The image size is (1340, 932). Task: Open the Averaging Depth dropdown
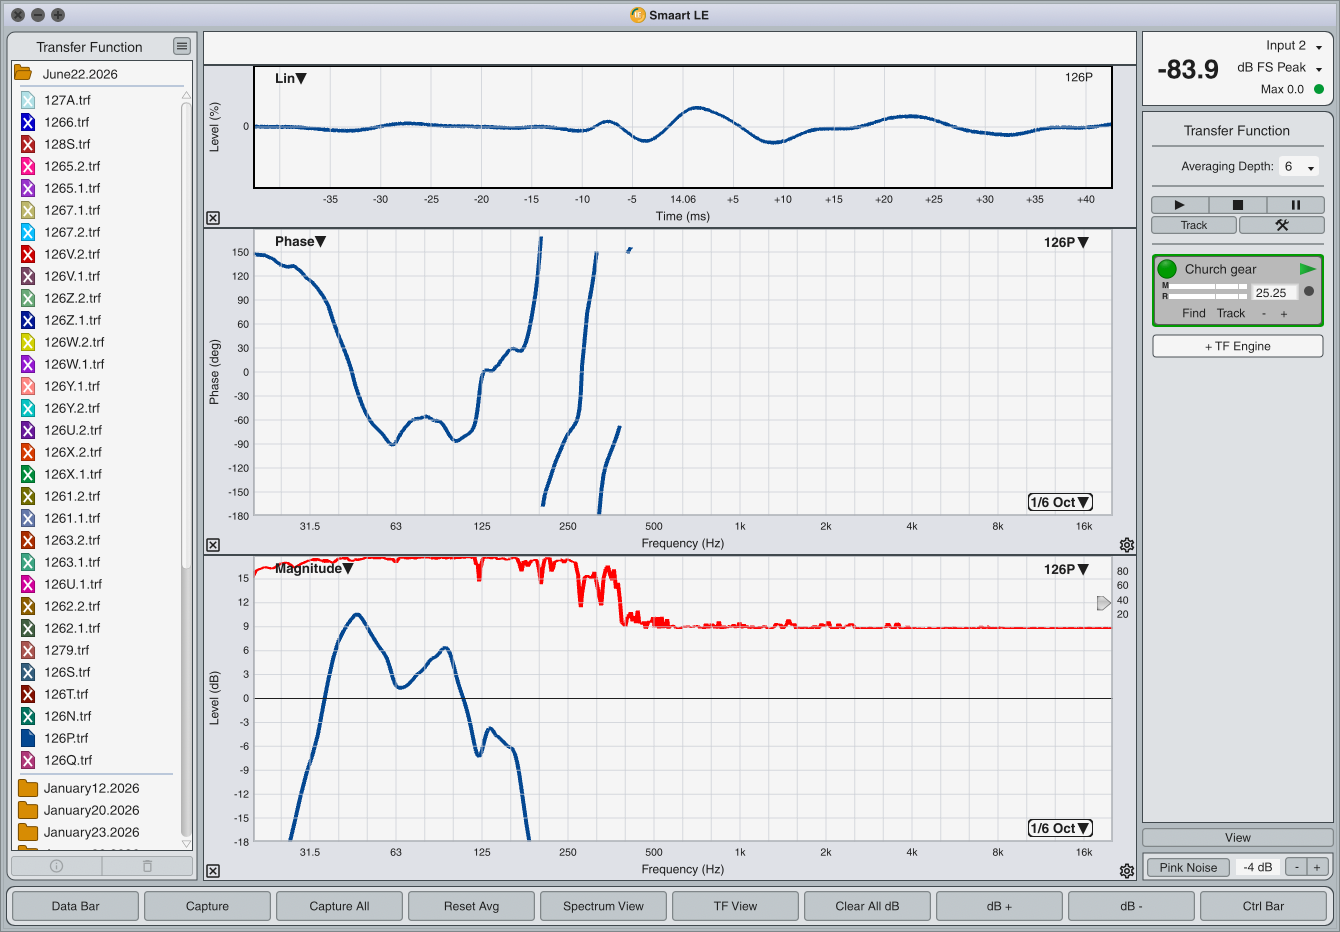pyautogui.click(x=1299, y=167)
